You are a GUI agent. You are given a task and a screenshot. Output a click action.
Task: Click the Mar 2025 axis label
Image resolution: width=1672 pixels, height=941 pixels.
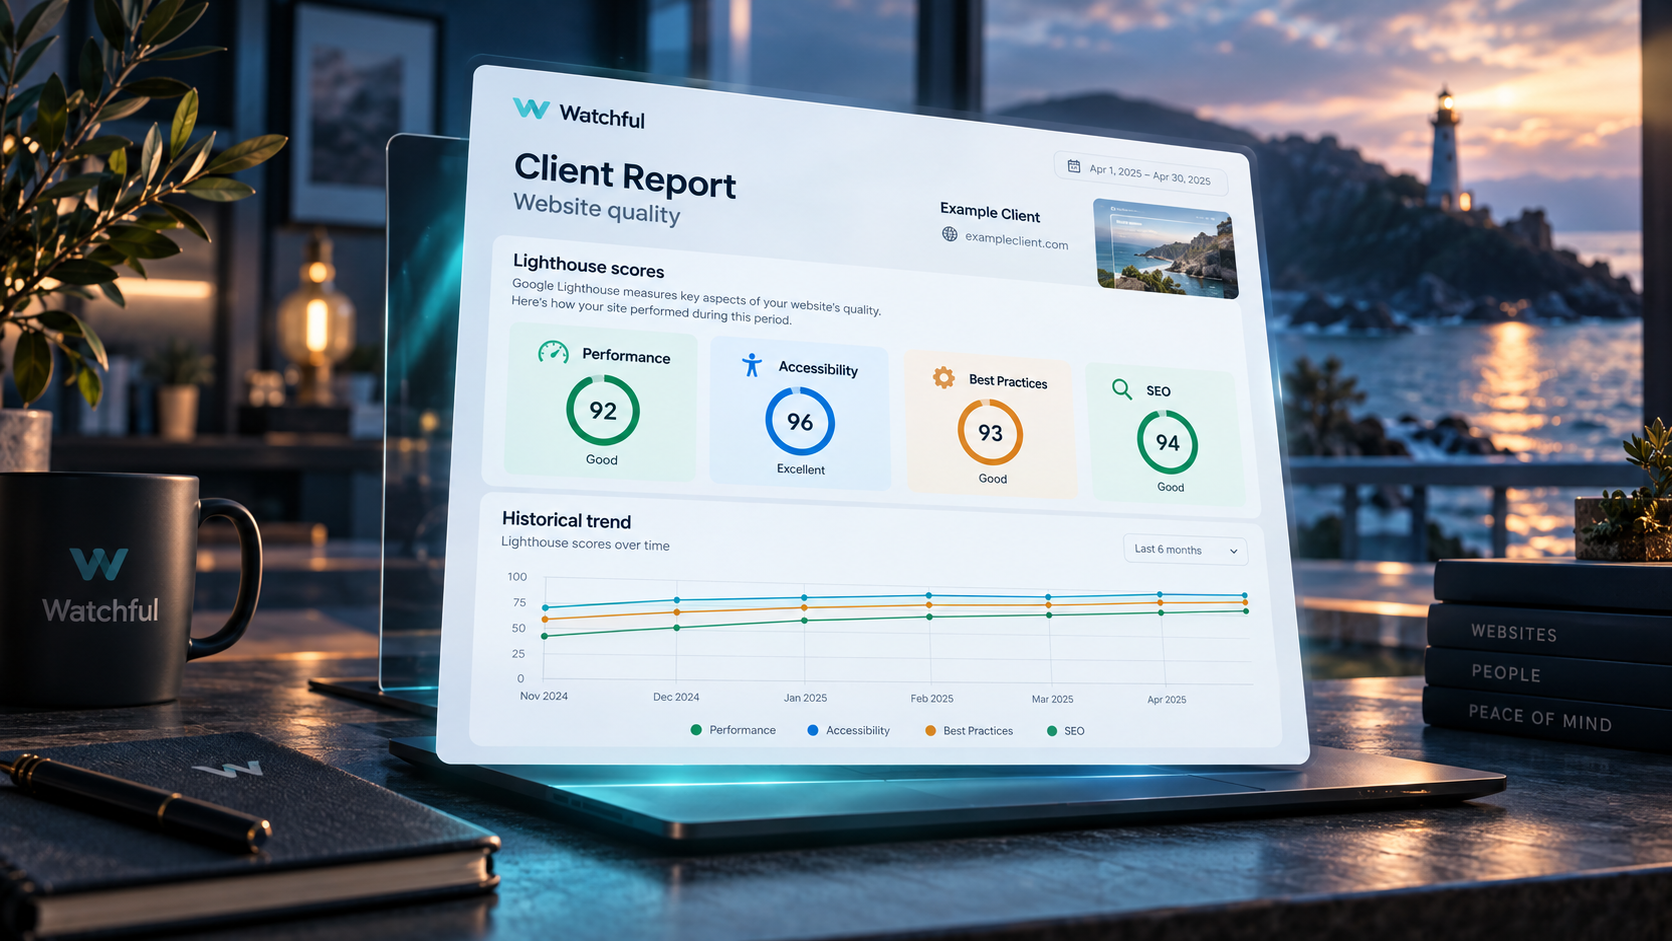[x=1052, y=699]
